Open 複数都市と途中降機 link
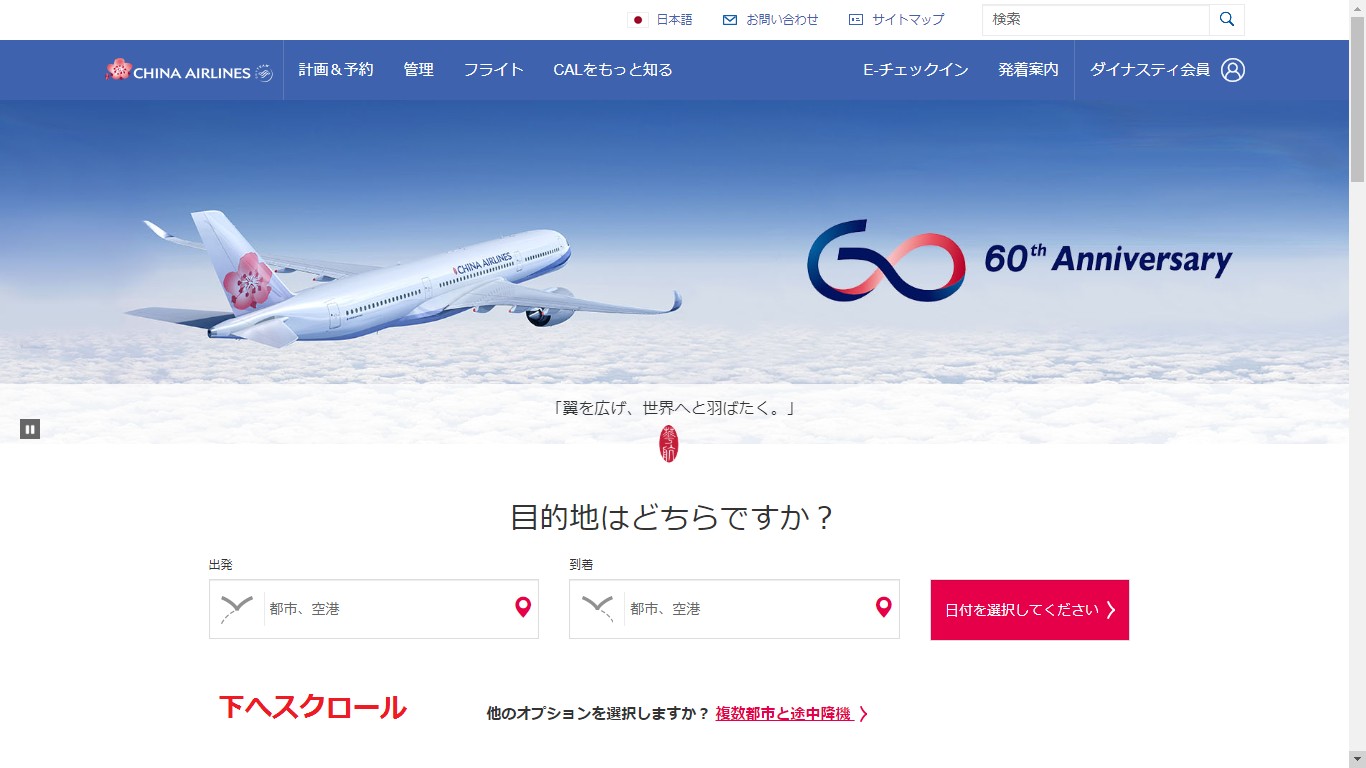 click(x=784, y=714)
